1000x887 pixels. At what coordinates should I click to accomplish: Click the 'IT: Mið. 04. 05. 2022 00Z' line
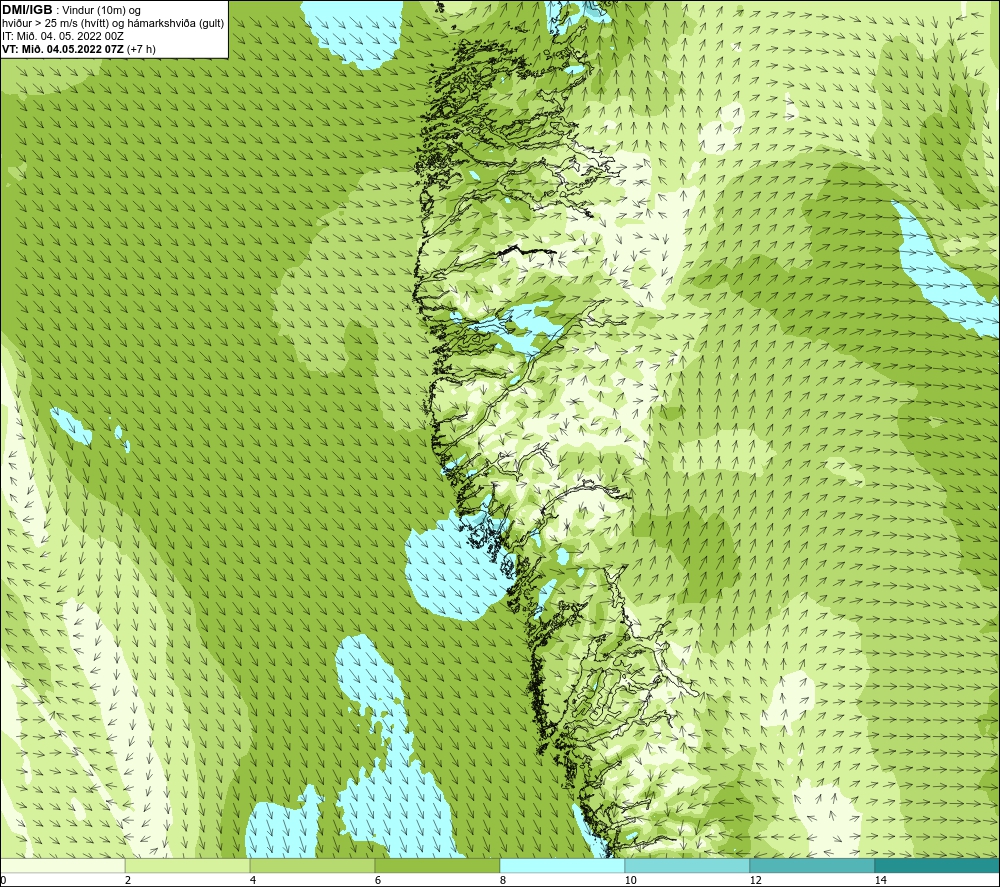tap(62, 36)
